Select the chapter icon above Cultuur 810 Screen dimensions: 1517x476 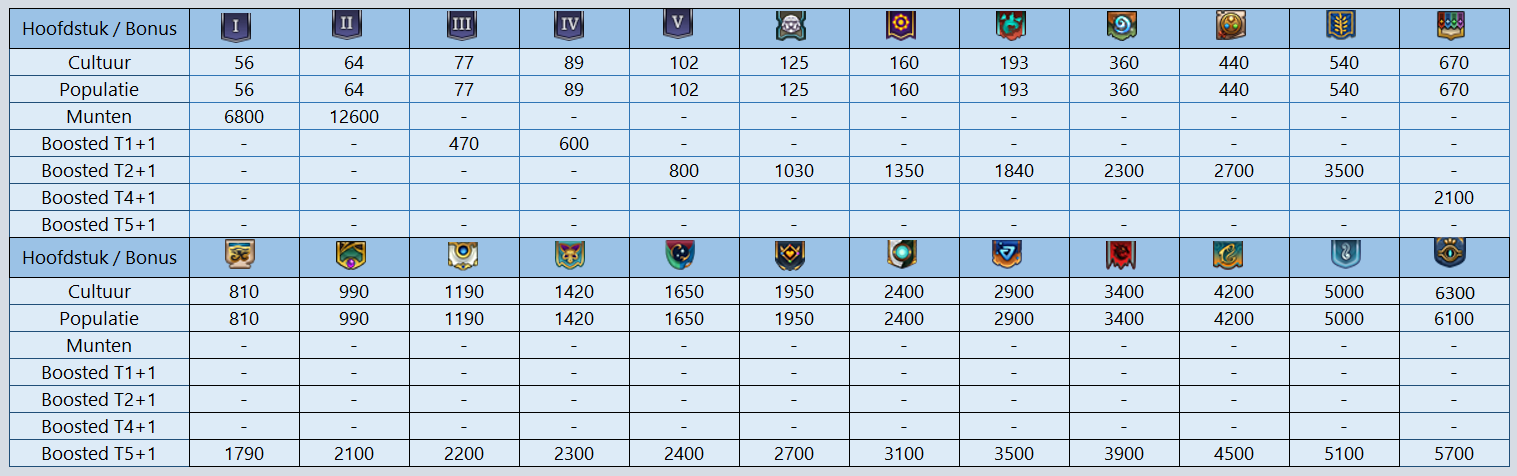click(x=239, y=257)
